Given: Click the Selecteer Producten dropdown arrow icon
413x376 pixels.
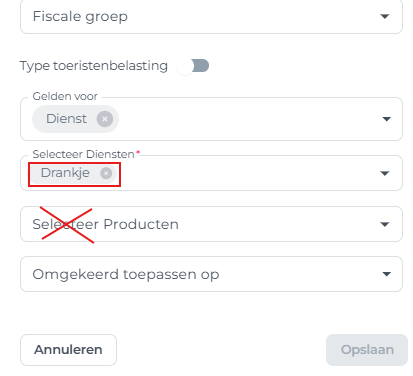Looking at the screenshot, I should click(x=385, y=224).
